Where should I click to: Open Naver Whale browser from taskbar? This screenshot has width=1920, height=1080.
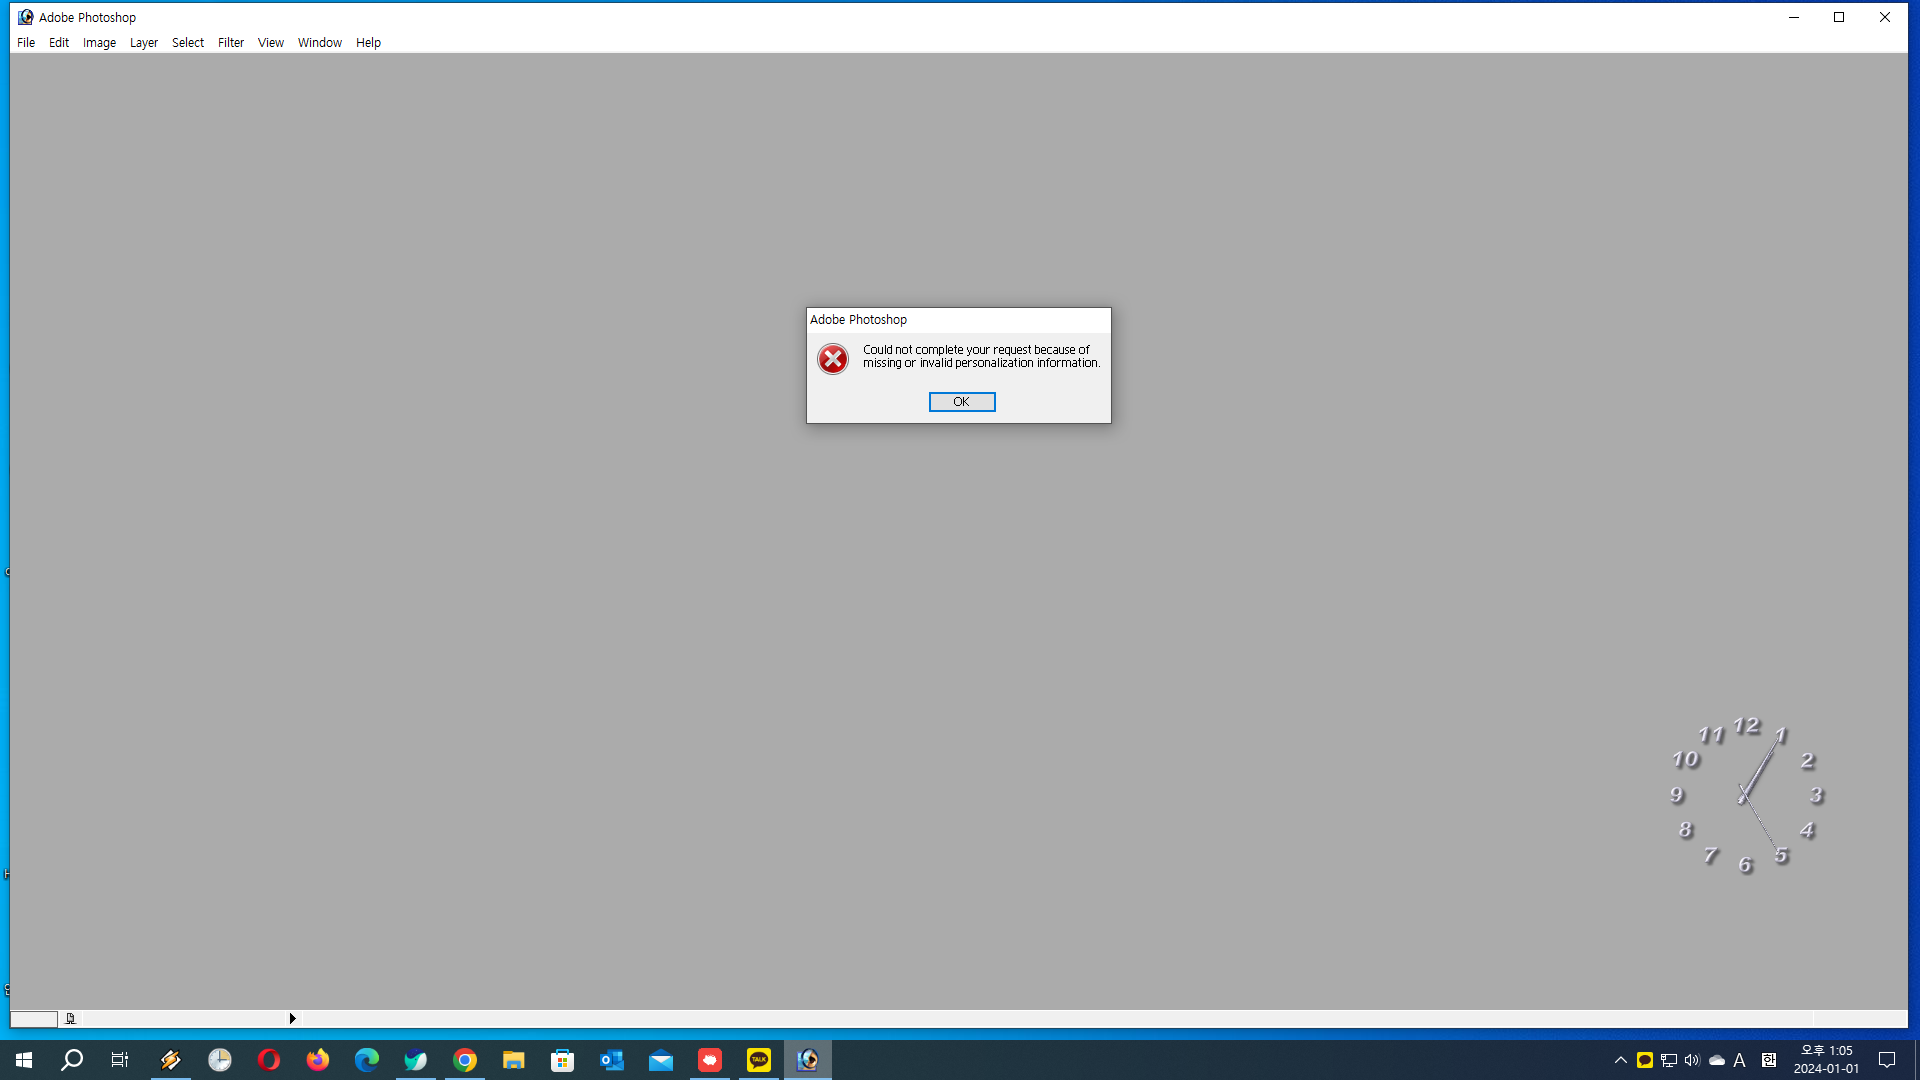[416, 1060]
